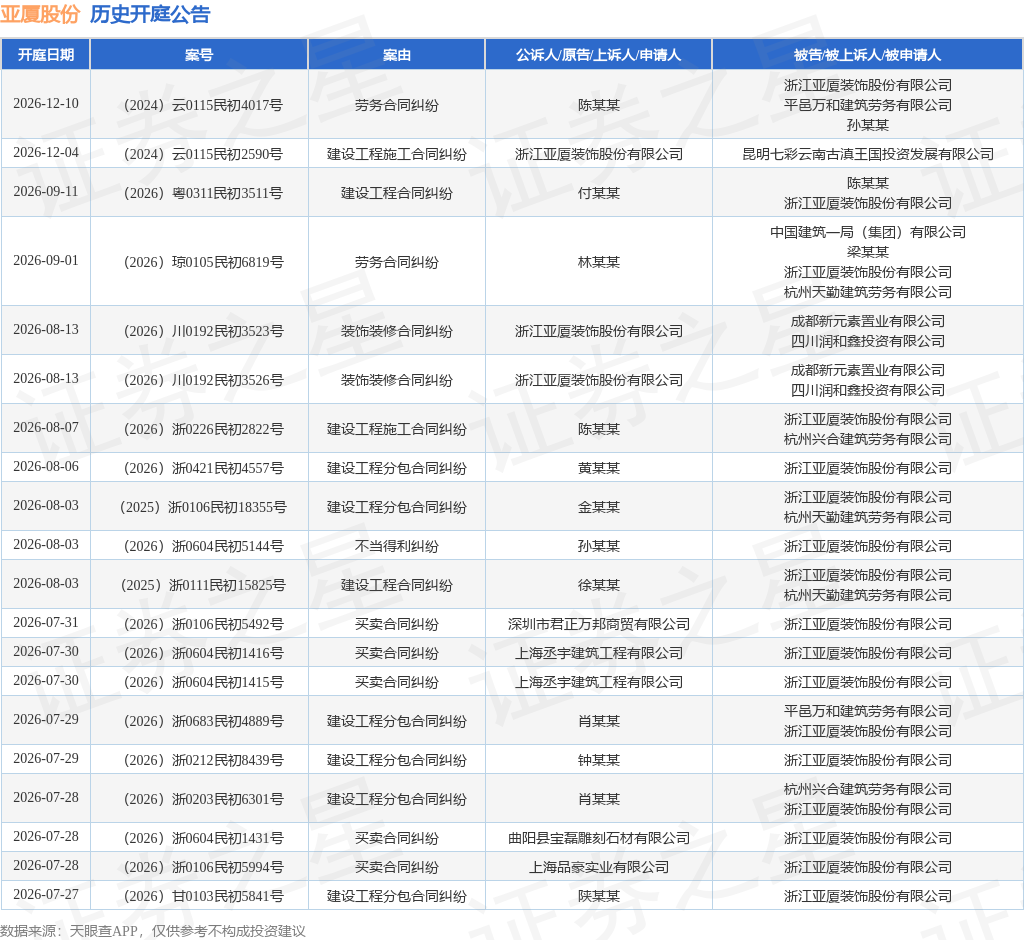Viewport: 1024px width, 940px height.
Task: Click the 公诉人/原告/上诉人/申请人 column header
Action: click(598, 55)
